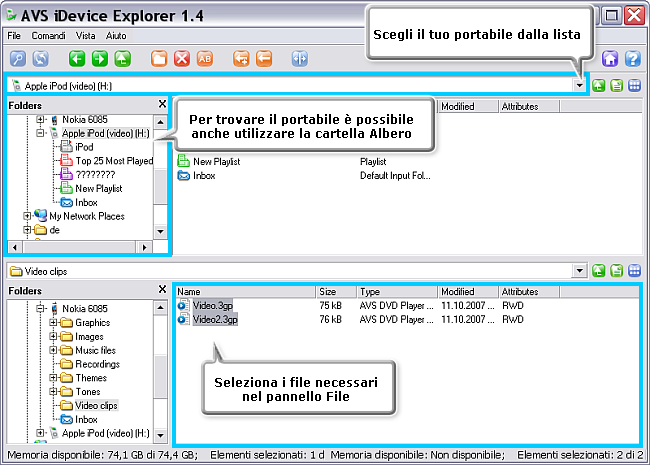Go up one level with green up arrow
Viewport: 650px width, 465px height.
(123, 59)
